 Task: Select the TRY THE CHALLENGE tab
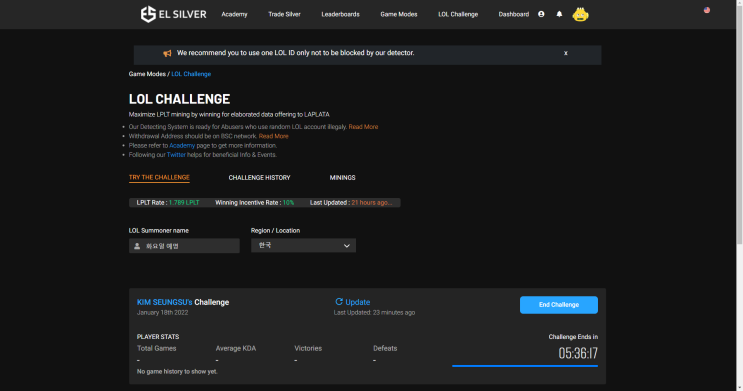[x=159, y=177]
